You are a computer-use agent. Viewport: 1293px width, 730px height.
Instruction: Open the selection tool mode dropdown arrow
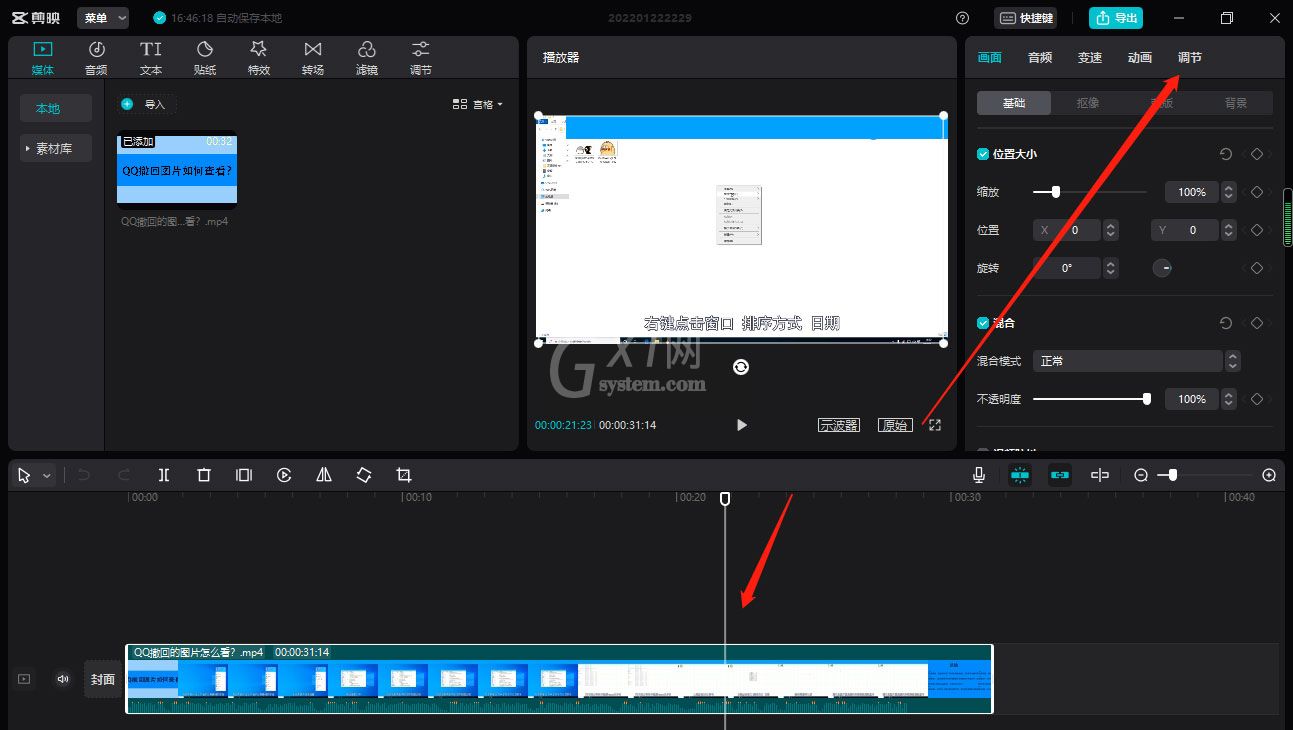pos(46,476)
